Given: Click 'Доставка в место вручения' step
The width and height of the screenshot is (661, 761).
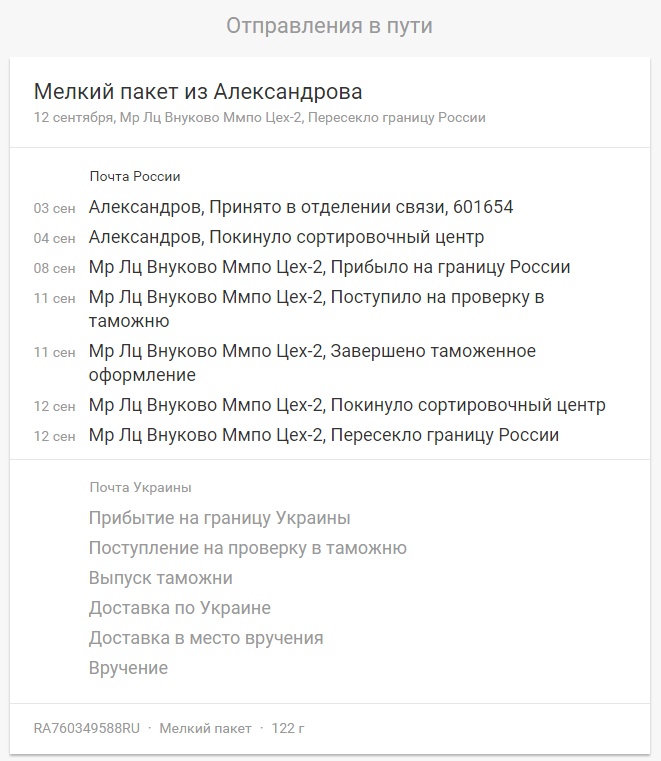Looking at the screenshot, I should (x=206, y=638).
